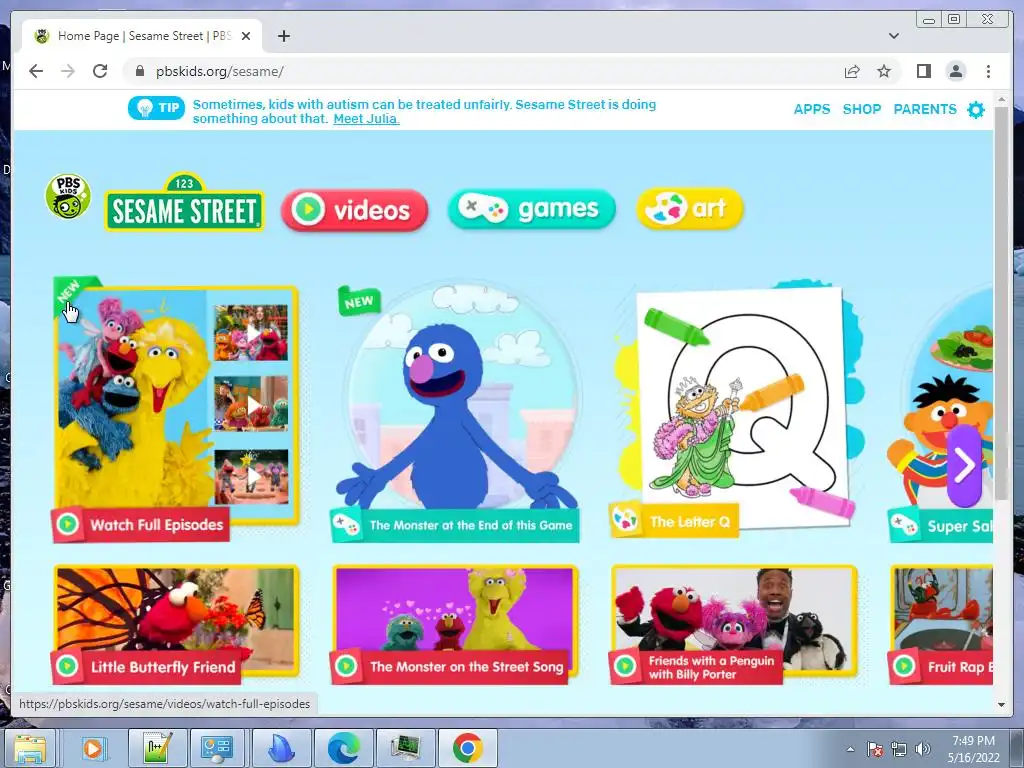Click play icon on Watch Full Episodes label
This screenshot has height=768, width=1024.
tap(67, 524)
